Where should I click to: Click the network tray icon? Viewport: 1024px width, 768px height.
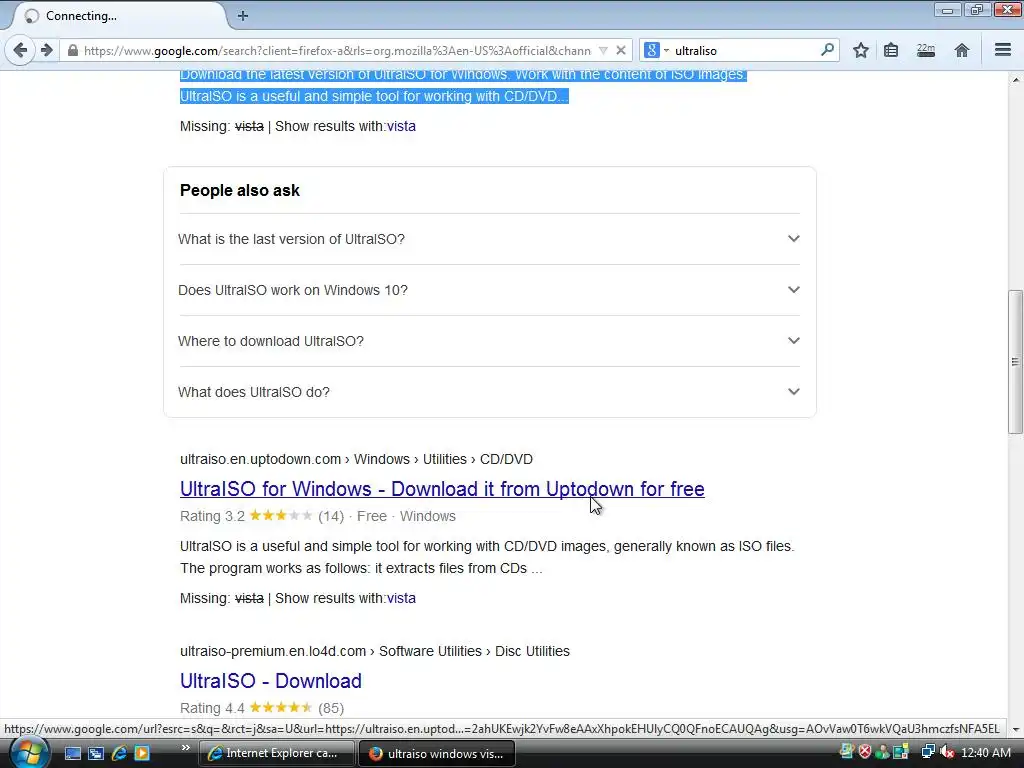tap(928, 752)
